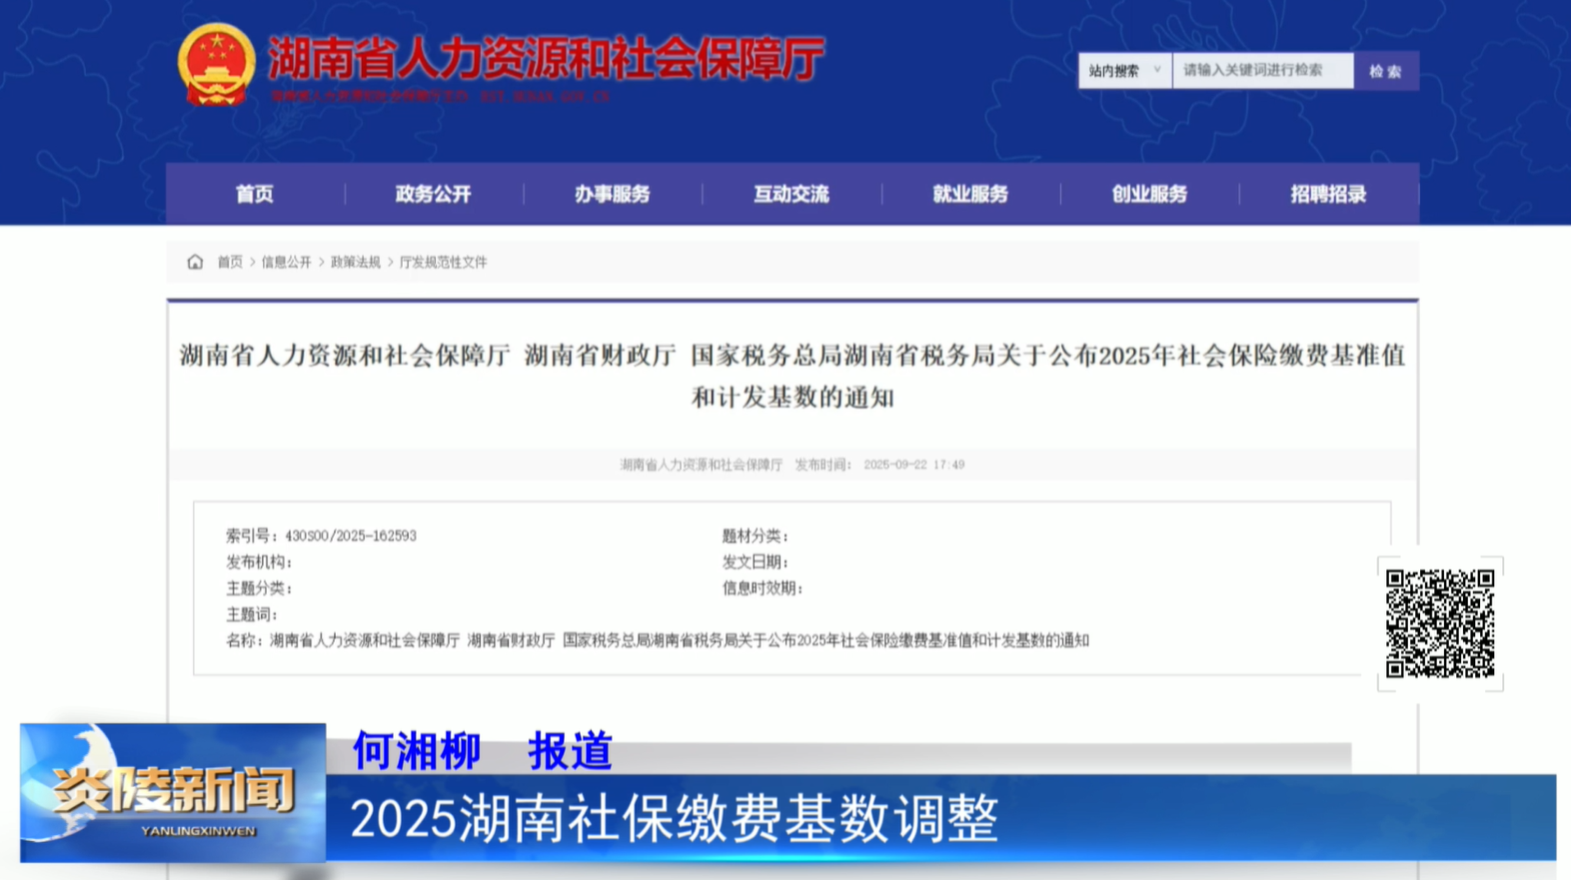Viewport: 1571px width, 880px height.
Task: Click the 索引号 430S00/2025-162593 text
Action: 321,536
